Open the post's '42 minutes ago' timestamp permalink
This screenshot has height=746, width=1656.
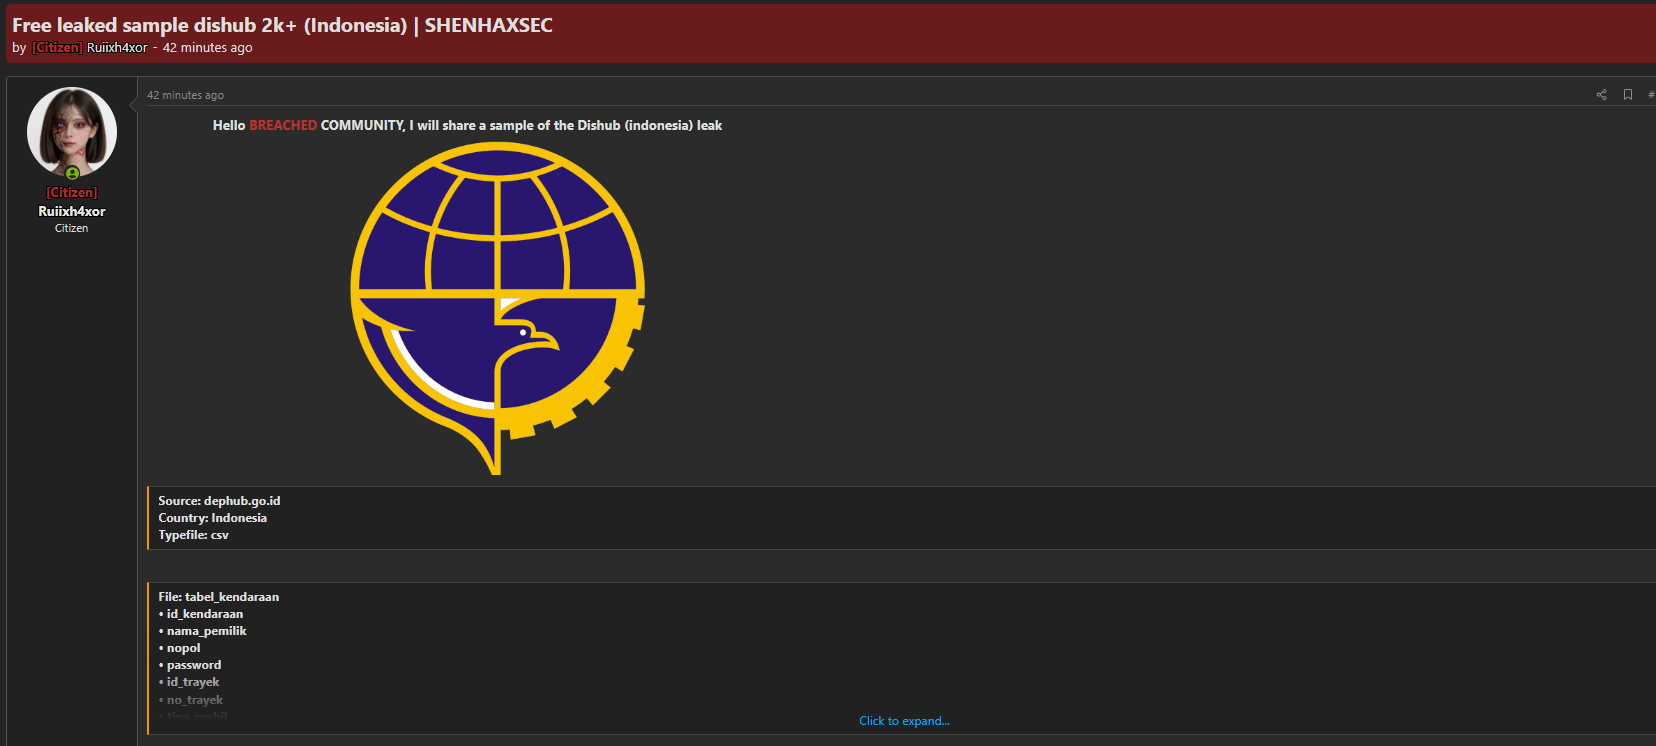point(185,95)
